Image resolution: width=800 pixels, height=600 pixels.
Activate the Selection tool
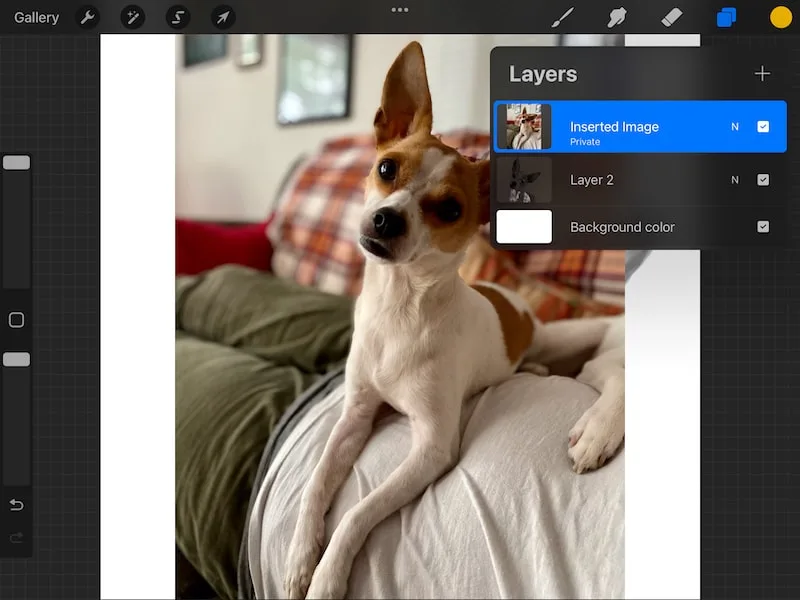tap(178, 17)
